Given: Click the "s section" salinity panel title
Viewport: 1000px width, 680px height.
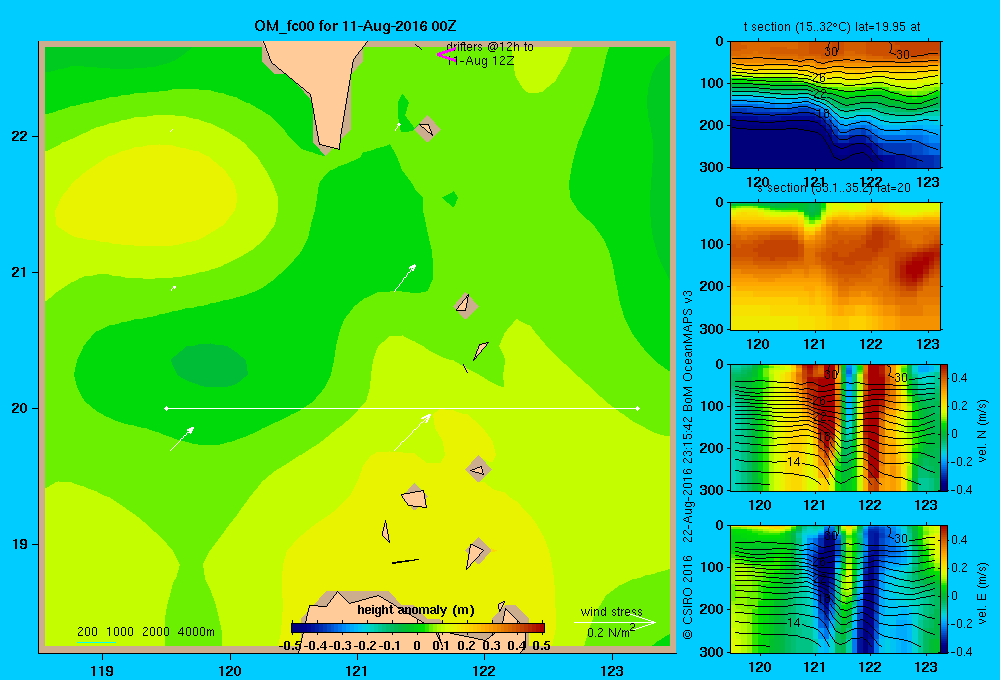Looking at the screenshot, I should (x=834, y=188).
